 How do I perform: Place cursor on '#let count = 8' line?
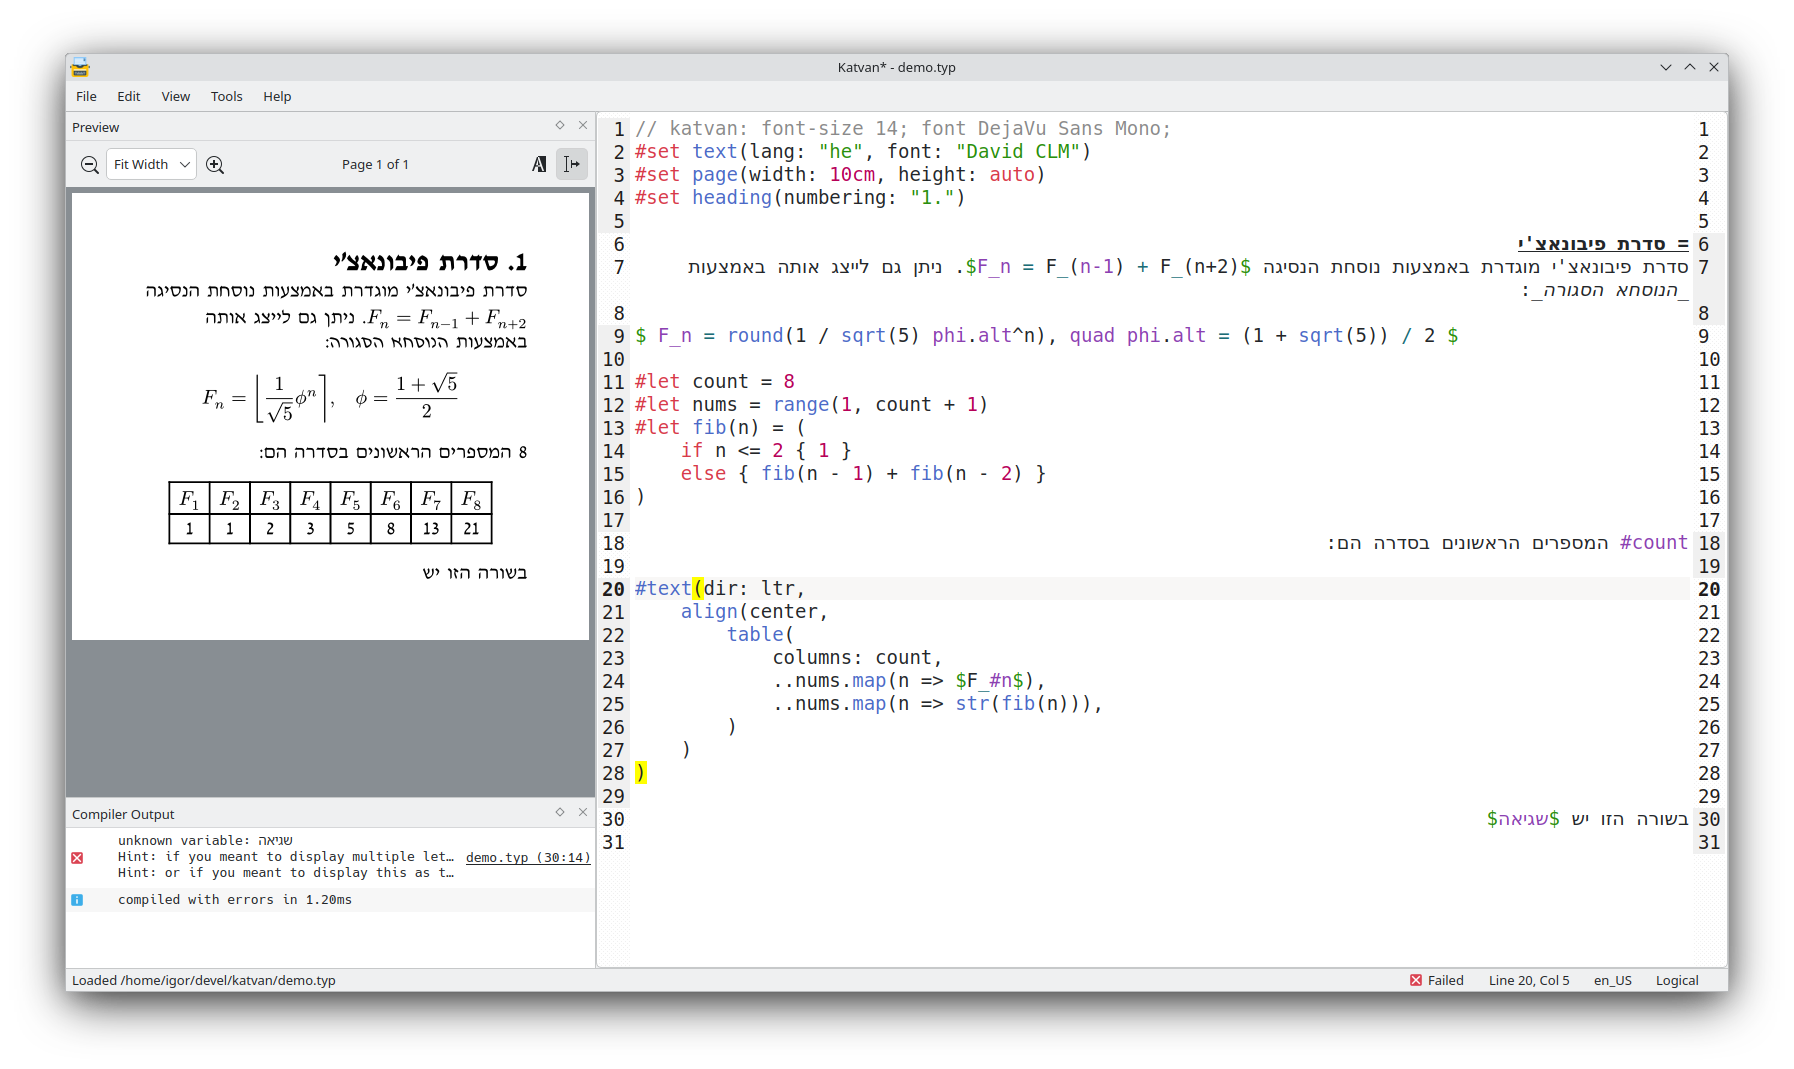(x=715, y=382)
